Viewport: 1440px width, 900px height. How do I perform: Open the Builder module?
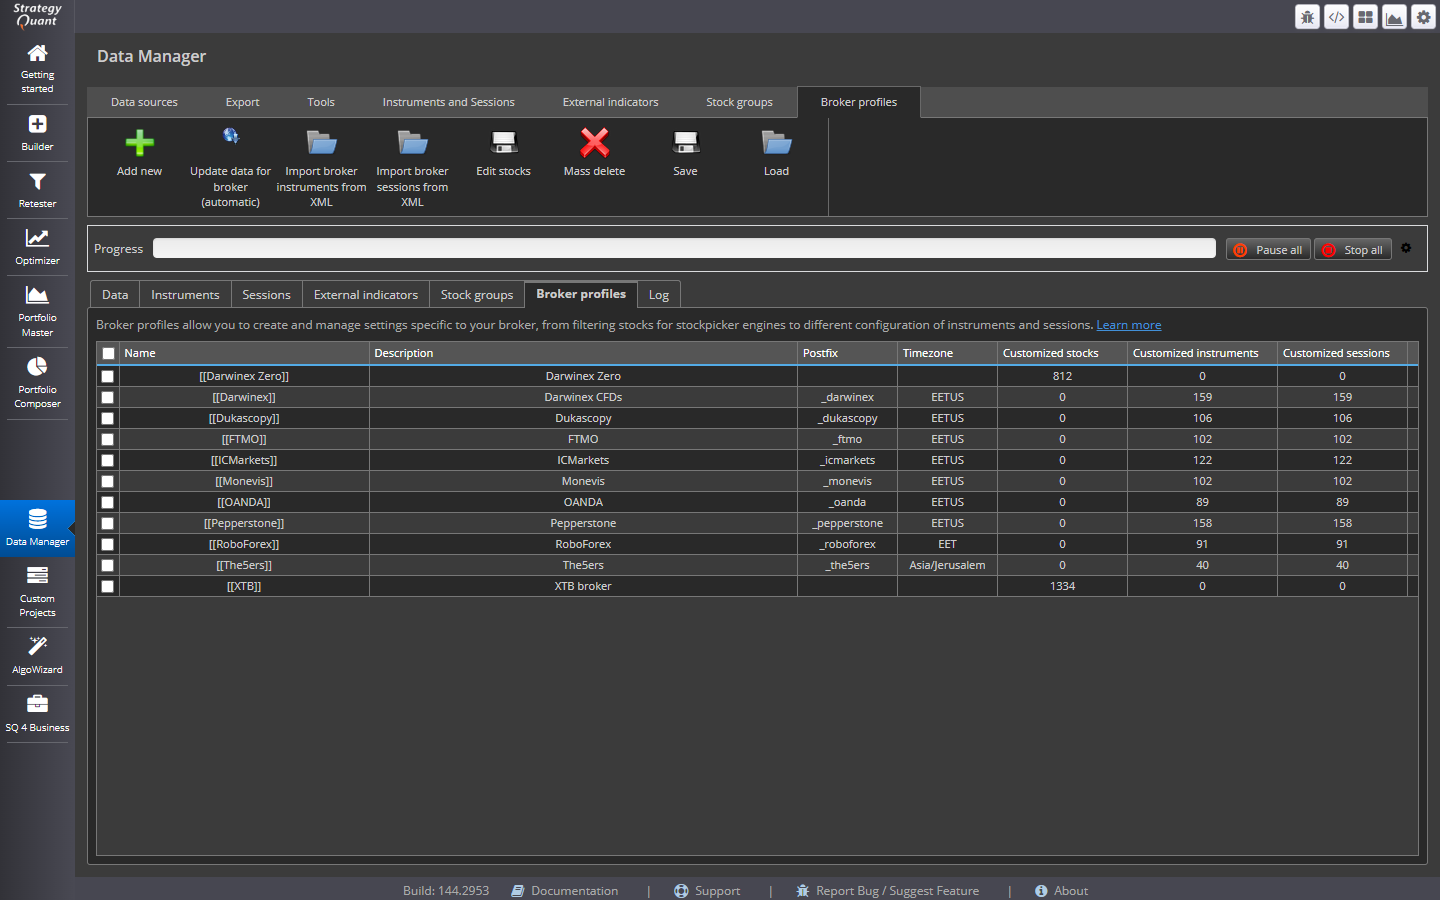pyautogui.click(x=37, y=133)
